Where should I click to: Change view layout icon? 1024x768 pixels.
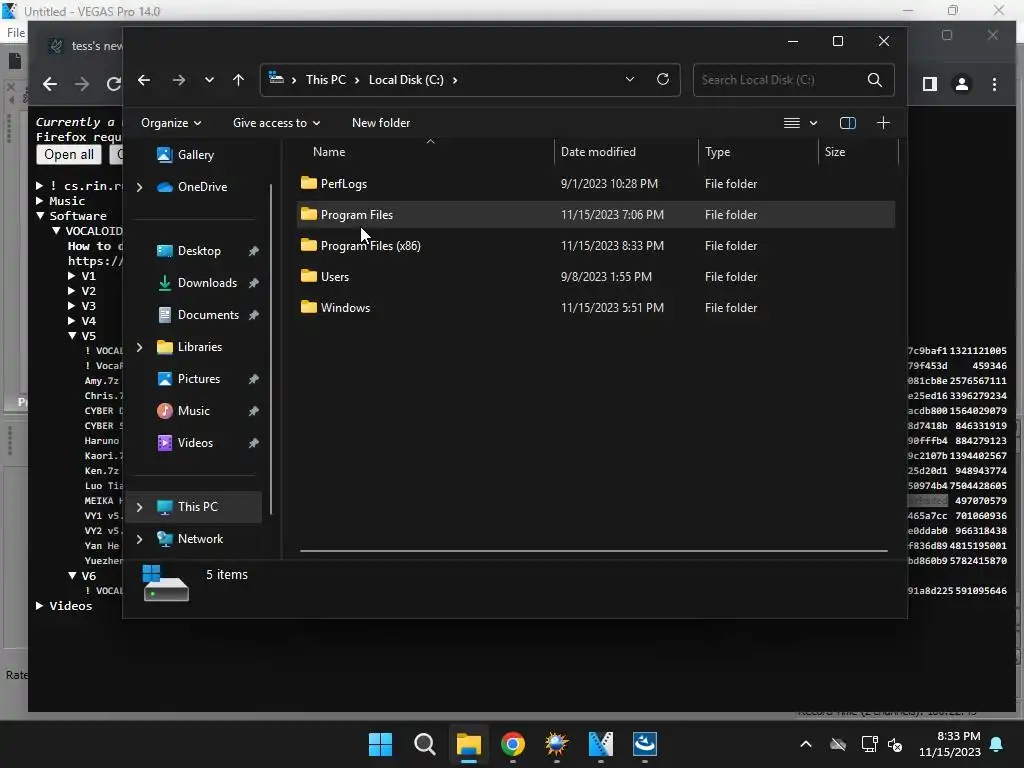[x=792, y=123]
